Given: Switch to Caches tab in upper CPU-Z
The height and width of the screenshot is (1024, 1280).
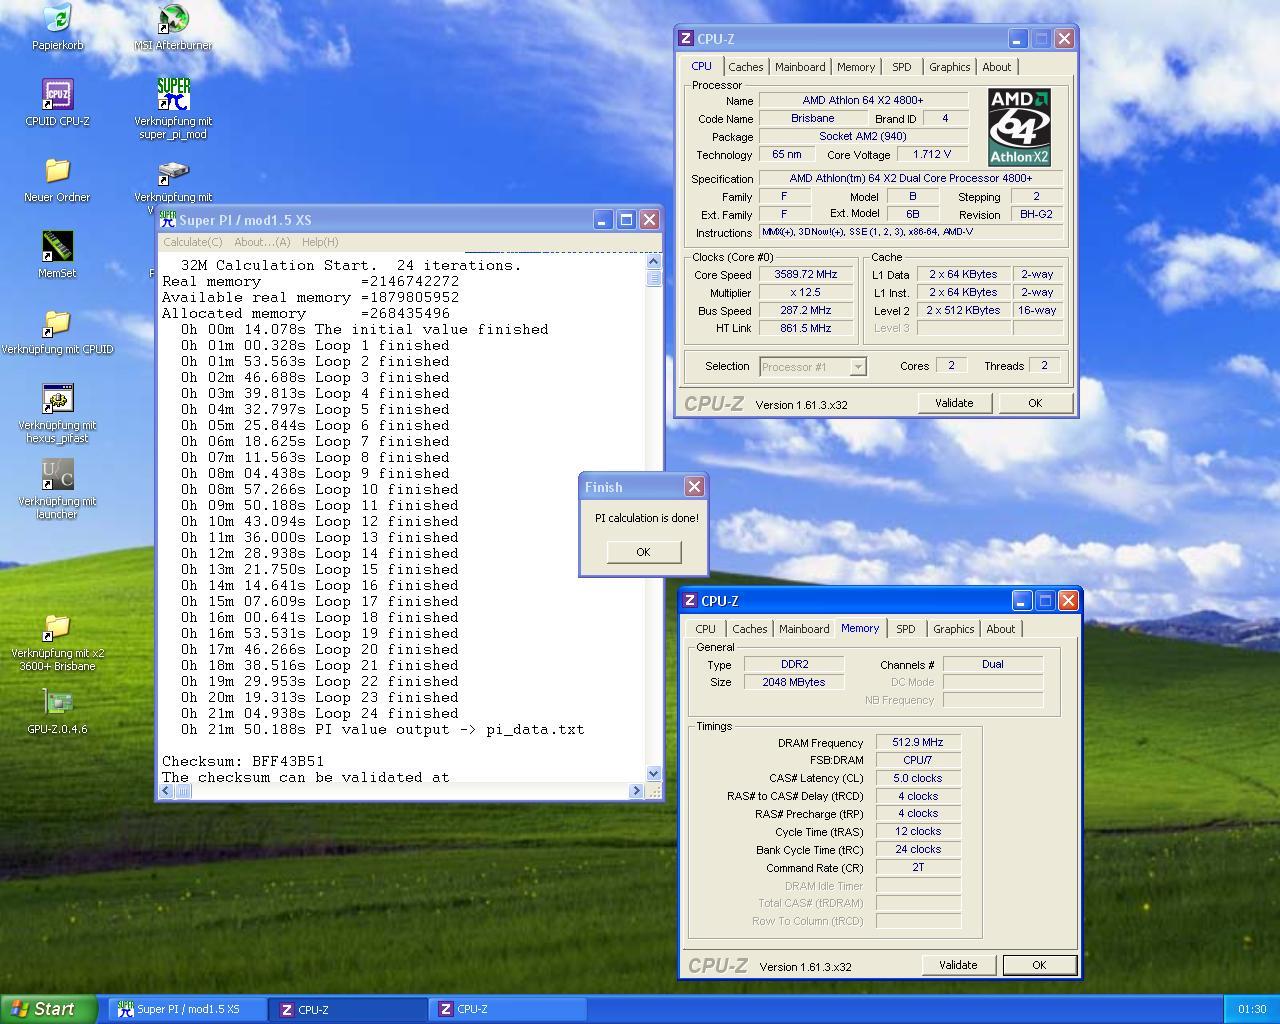Looking at the screenshot, I should [x=746, y=67].
